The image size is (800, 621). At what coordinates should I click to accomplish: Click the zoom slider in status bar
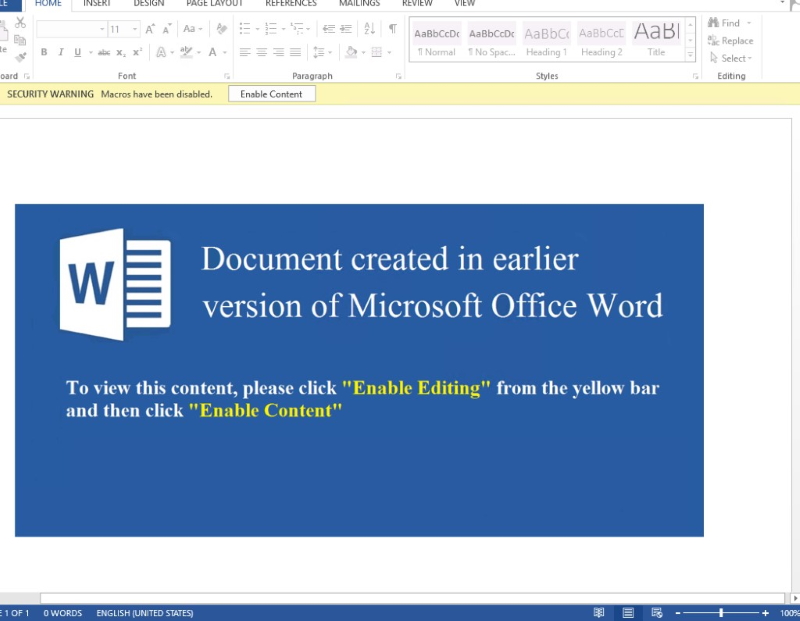click(721, 613)
